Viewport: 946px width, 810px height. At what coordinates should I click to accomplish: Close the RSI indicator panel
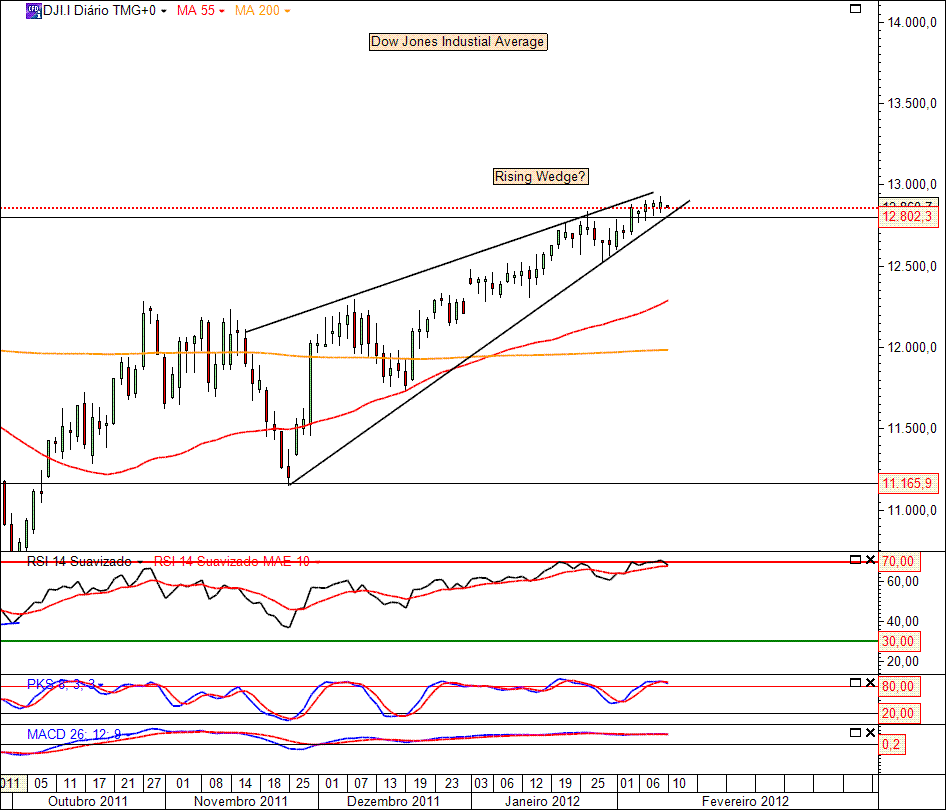870,560
